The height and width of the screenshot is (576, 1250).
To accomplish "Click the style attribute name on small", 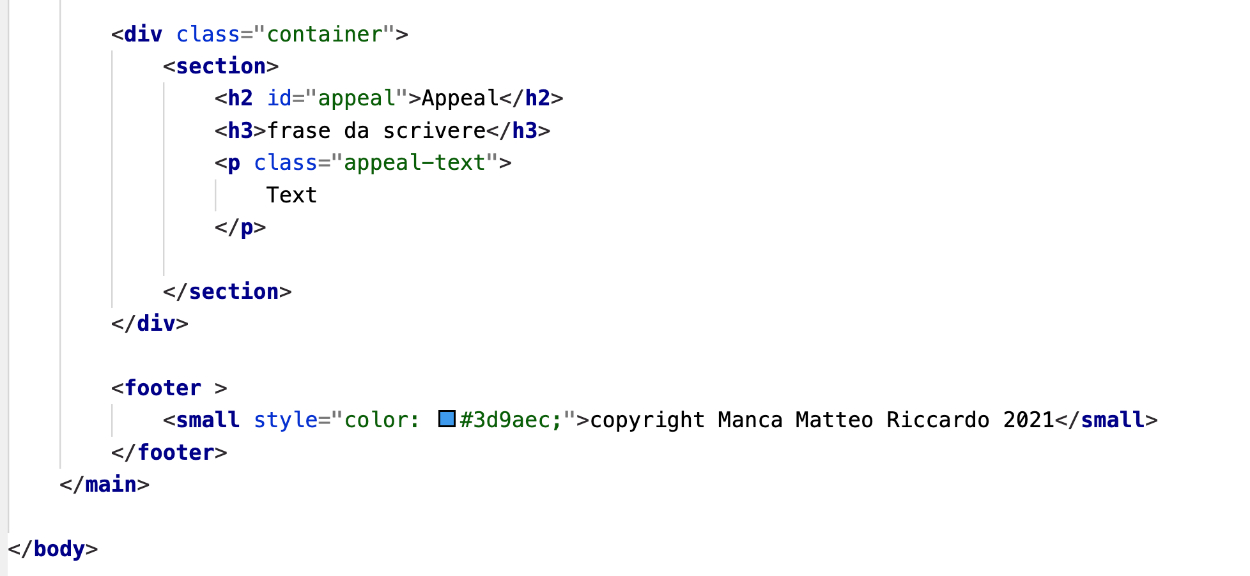I will tap(285, 420).
